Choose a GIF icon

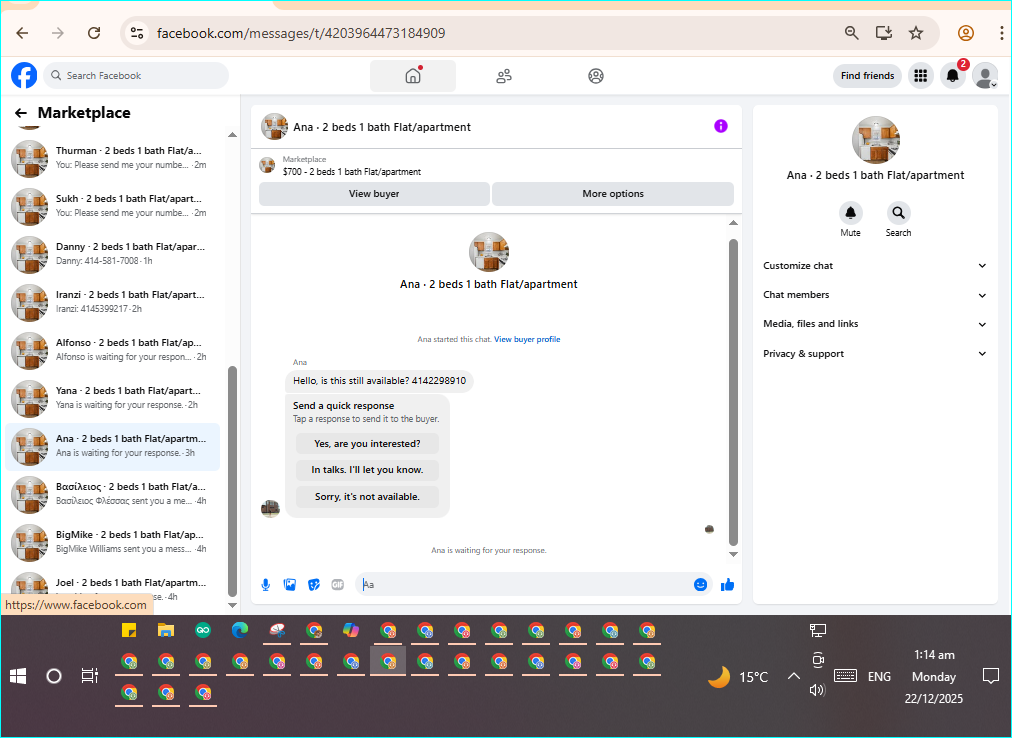338,584
